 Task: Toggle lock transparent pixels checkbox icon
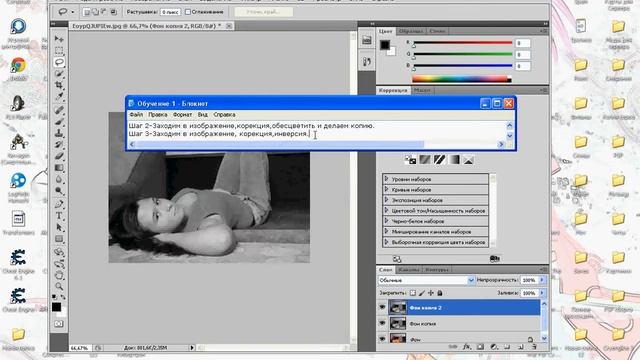[x=413, y=293]
